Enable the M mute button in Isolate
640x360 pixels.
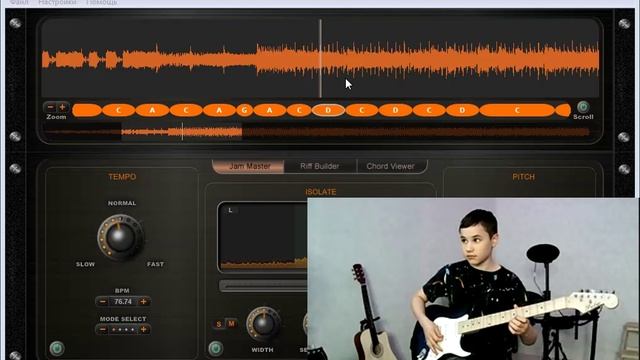[x=231, y=324]
